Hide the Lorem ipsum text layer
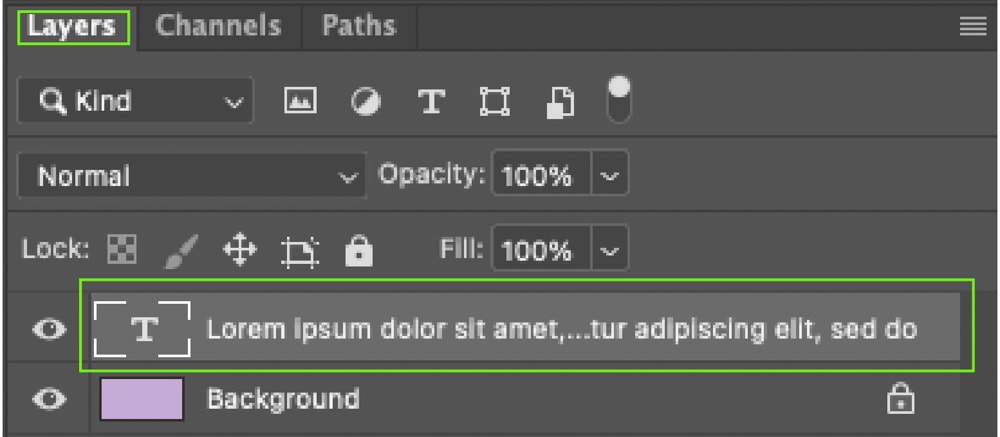Image resolution: width=1000 pixels, height=437 pixels. 49,329
